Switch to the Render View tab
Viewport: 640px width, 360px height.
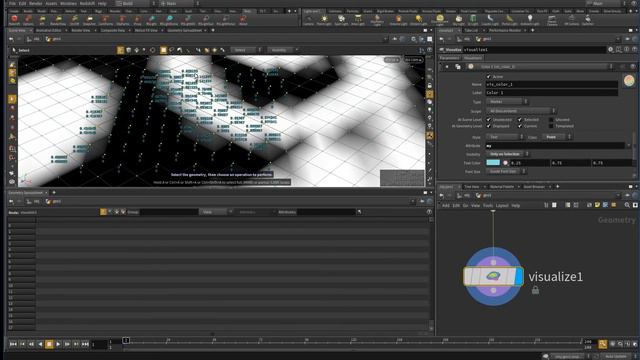pos(80,30)
